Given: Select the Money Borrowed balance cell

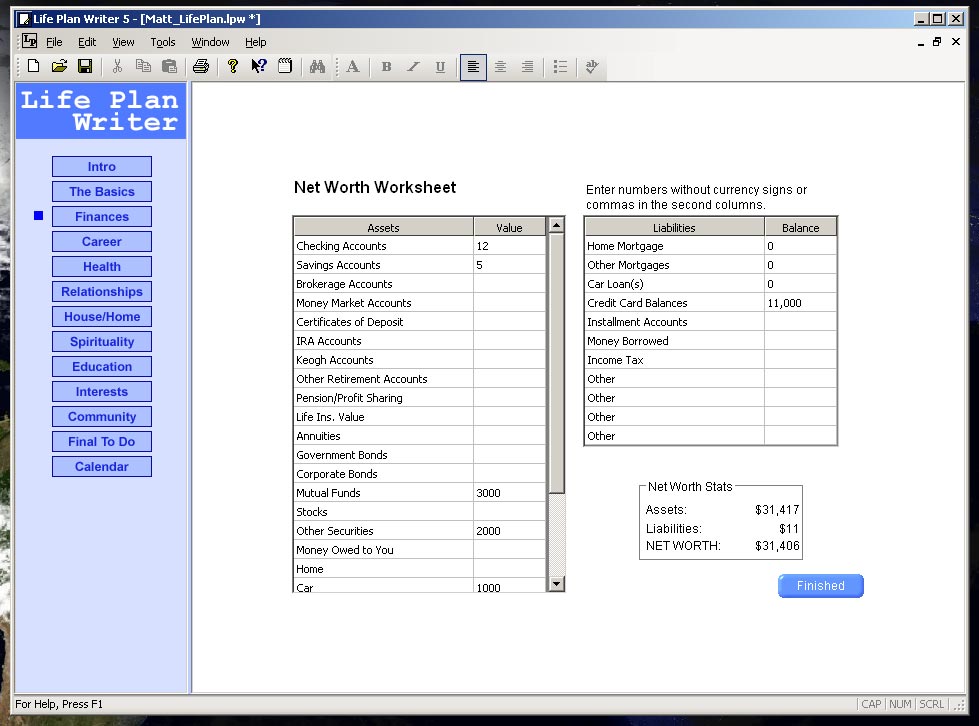Looking at the screenshot, I should click(800, 341).
